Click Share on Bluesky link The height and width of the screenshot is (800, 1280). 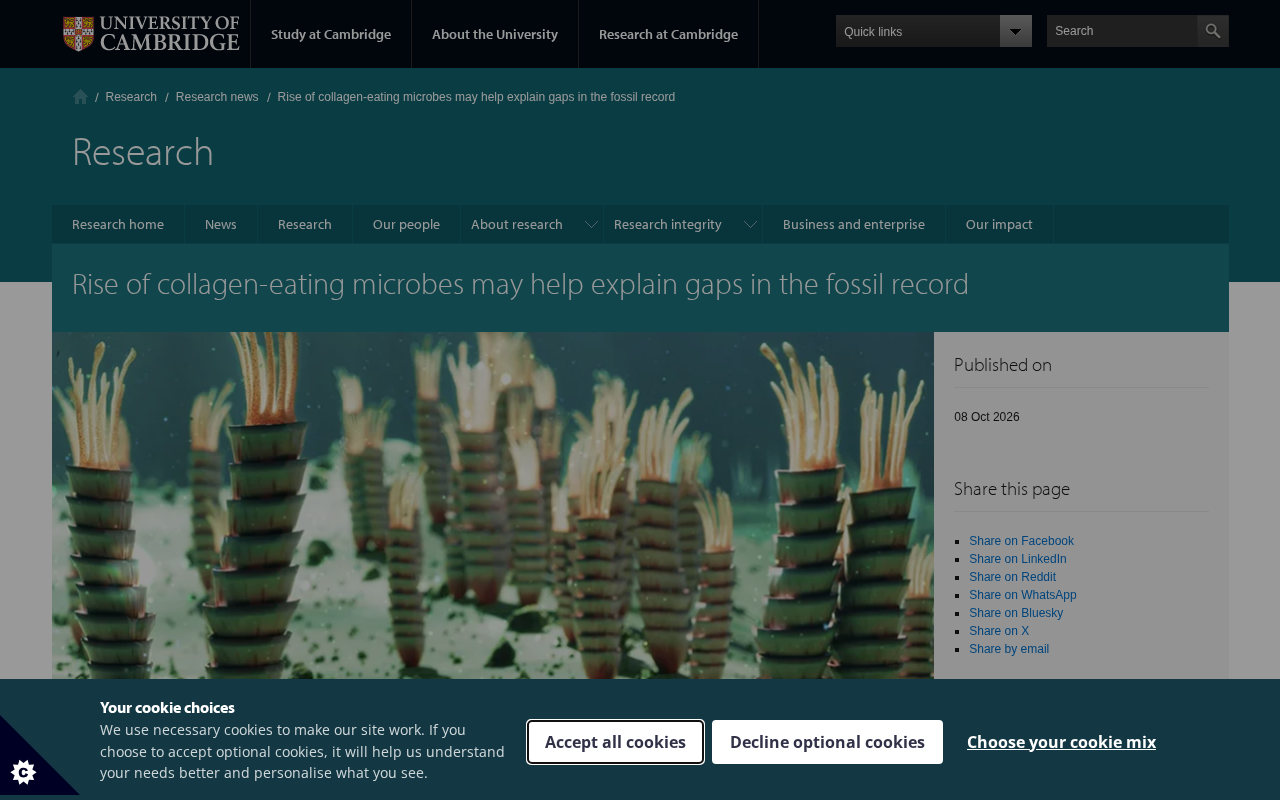pyautogui.click(x=1016, y=613)
